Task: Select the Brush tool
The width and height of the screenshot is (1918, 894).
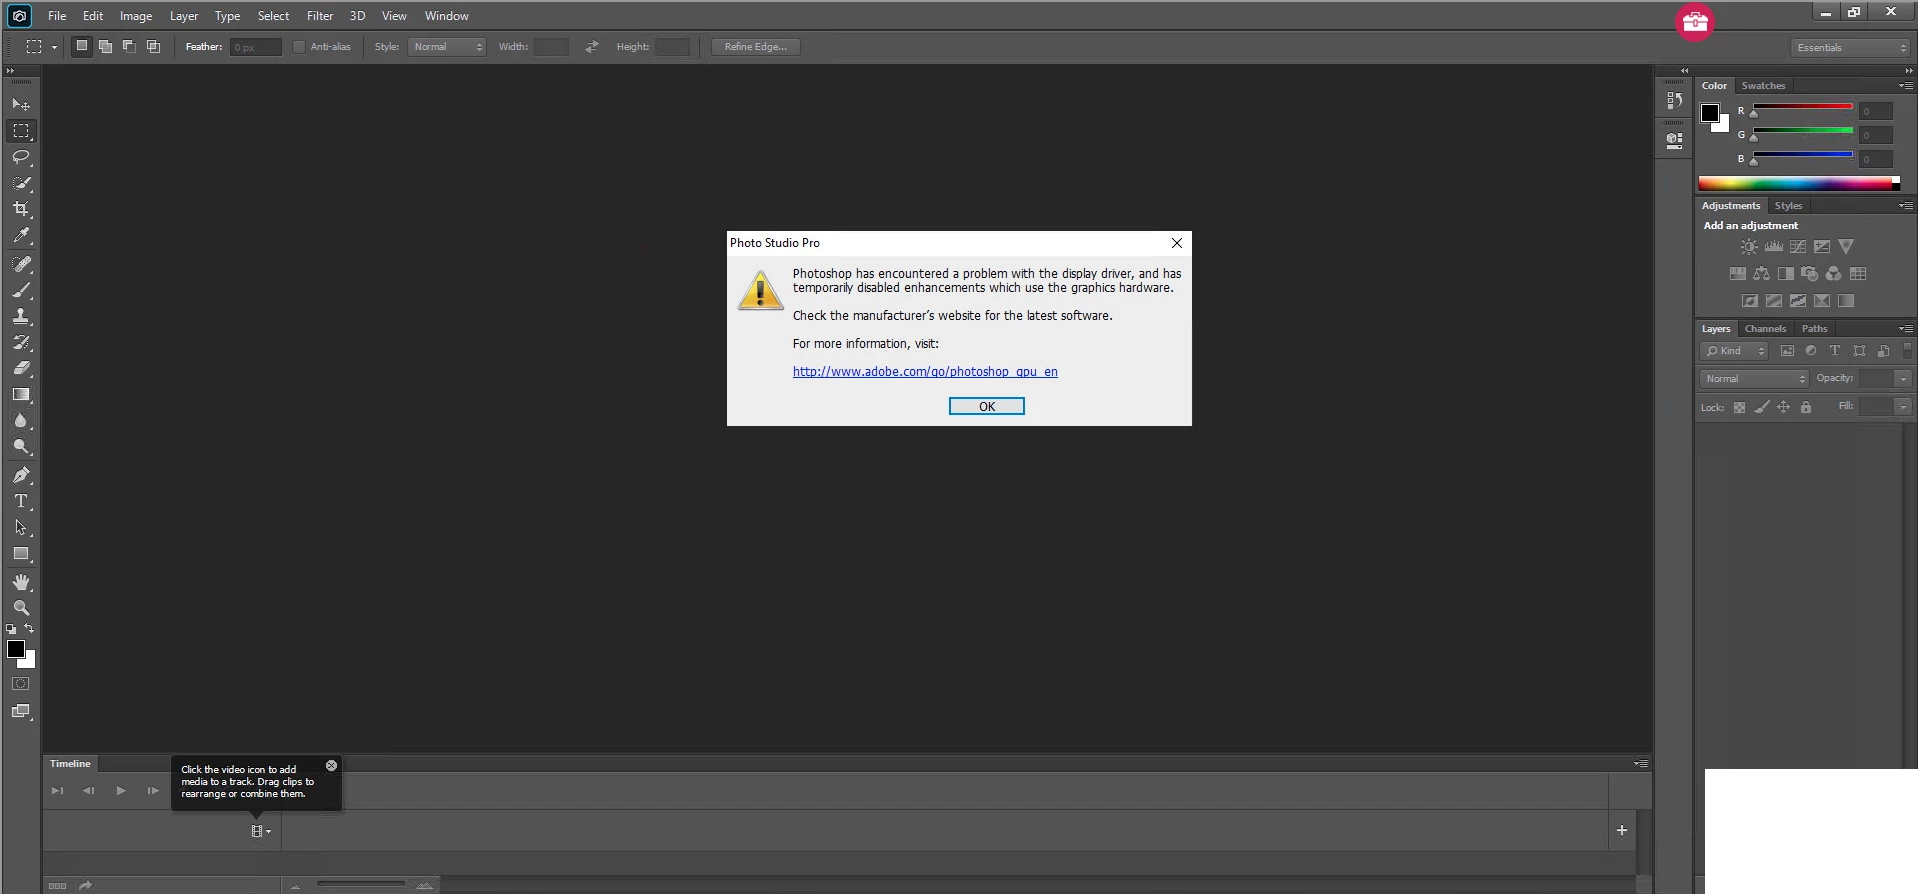Action: tap(21, 290)
